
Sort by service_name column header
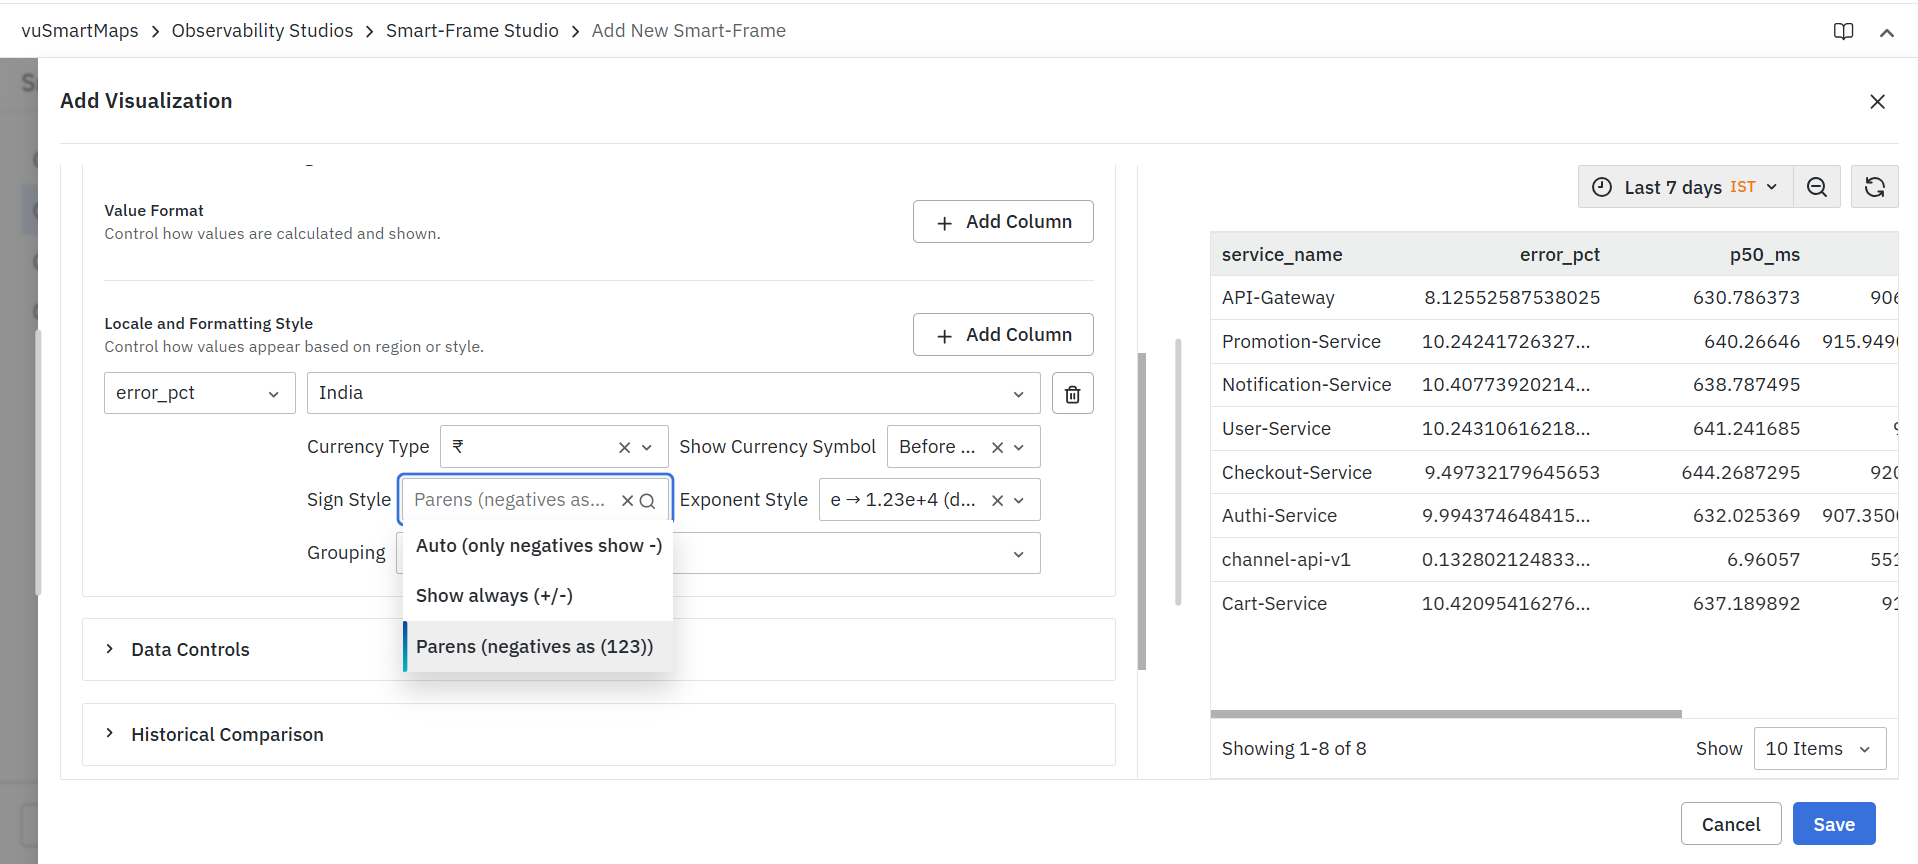1282,255
